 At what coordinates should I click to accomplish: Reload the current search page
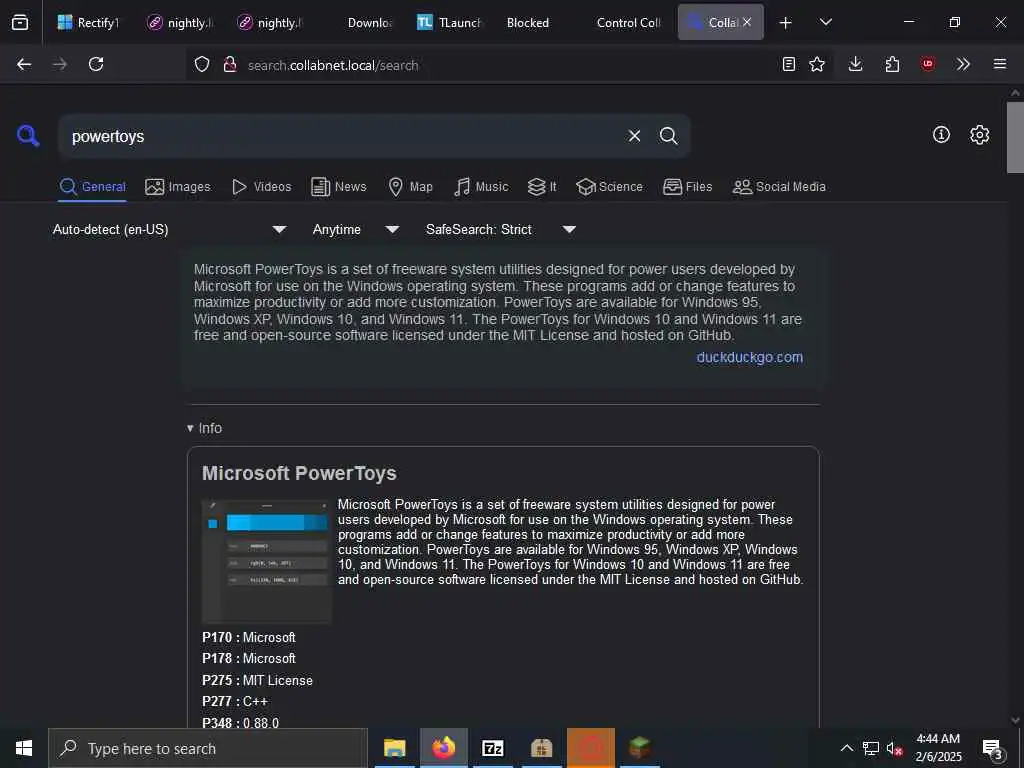pyautogui.click(x=96, y=64)
